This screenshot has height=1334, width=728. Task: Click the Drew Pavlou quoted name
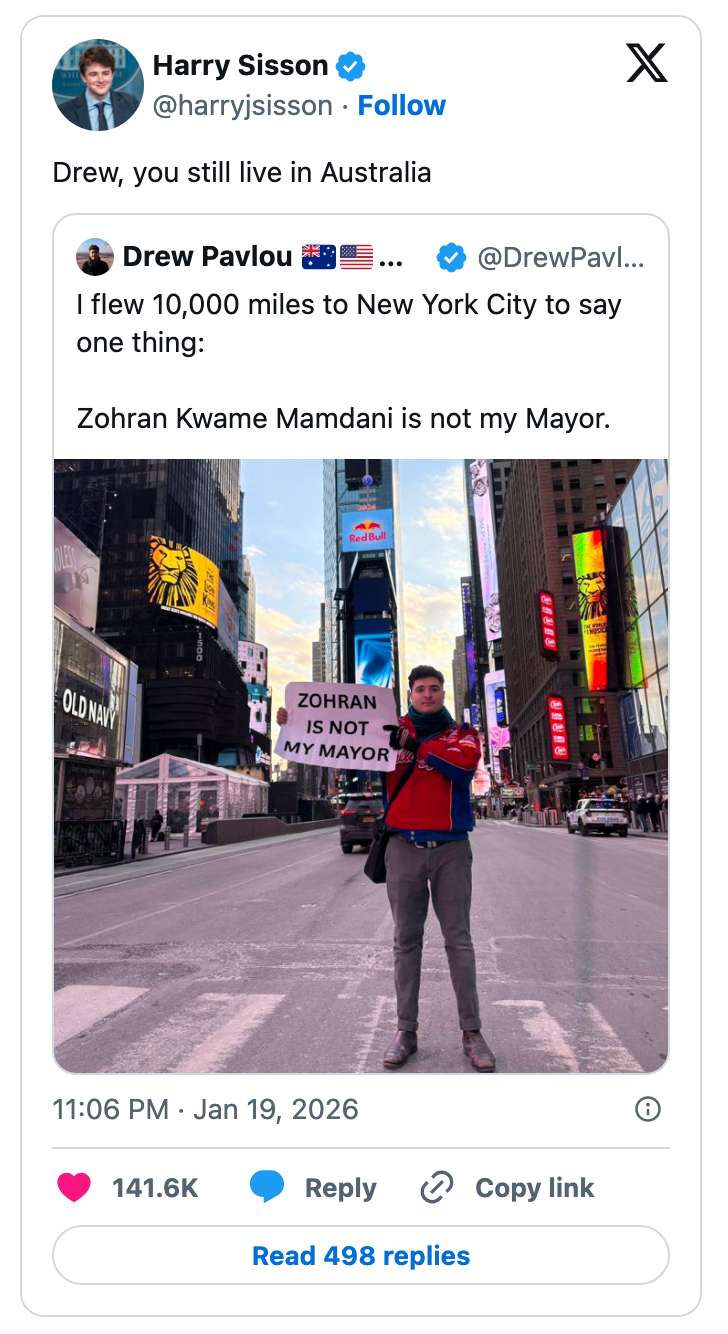tap(207, 258)
